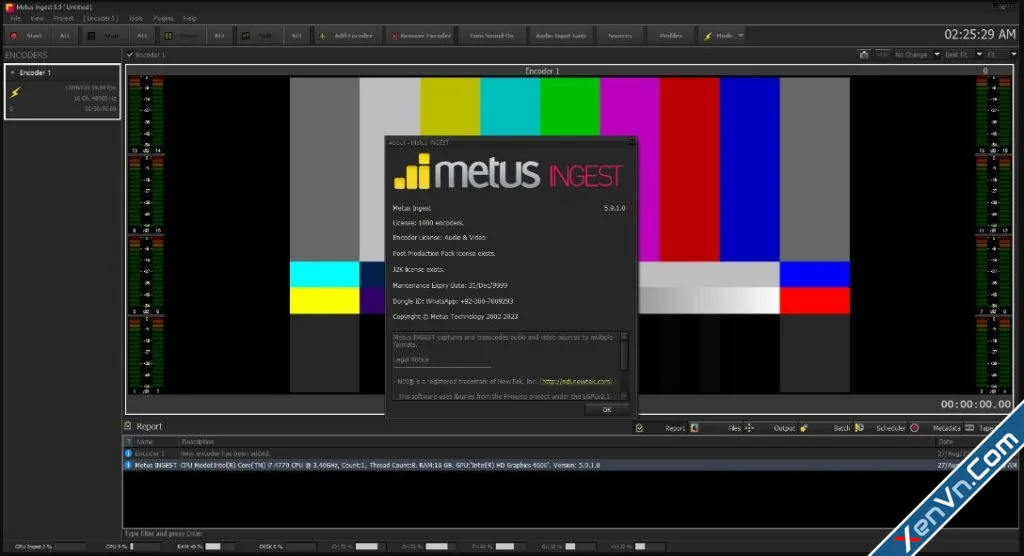
Task: Click the Stop button in toolbar
Action: [x=104, y=36]
